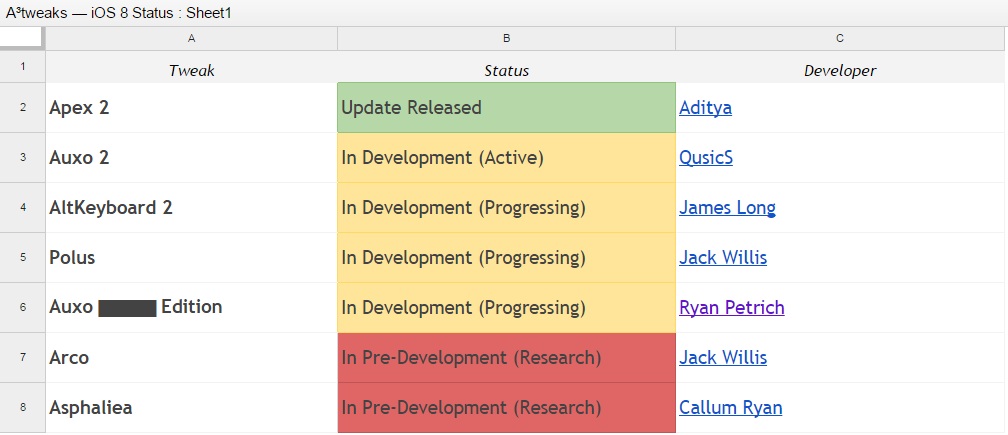This screenshot has width=1008, height=435.
Task: Select column A header
Action: point(192,39)
